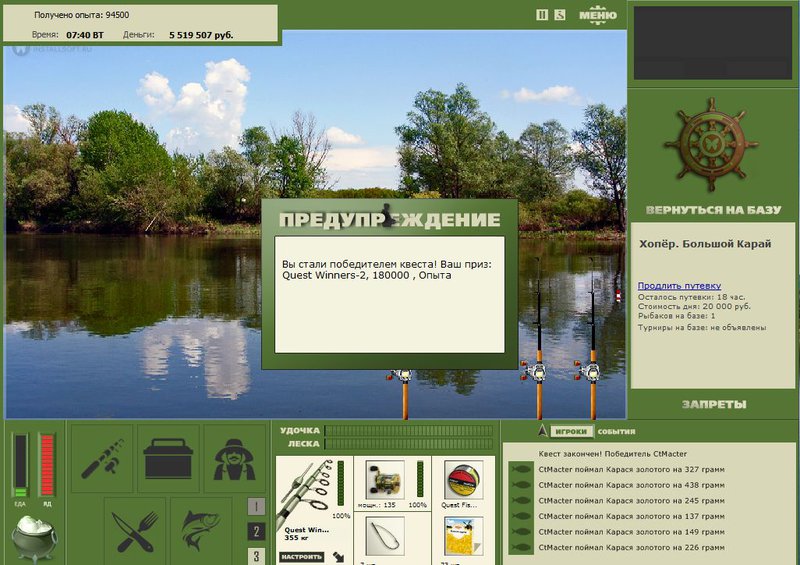Click the money value 5 519 507 руб.
The image size is (800, 565).
(201, 35)
